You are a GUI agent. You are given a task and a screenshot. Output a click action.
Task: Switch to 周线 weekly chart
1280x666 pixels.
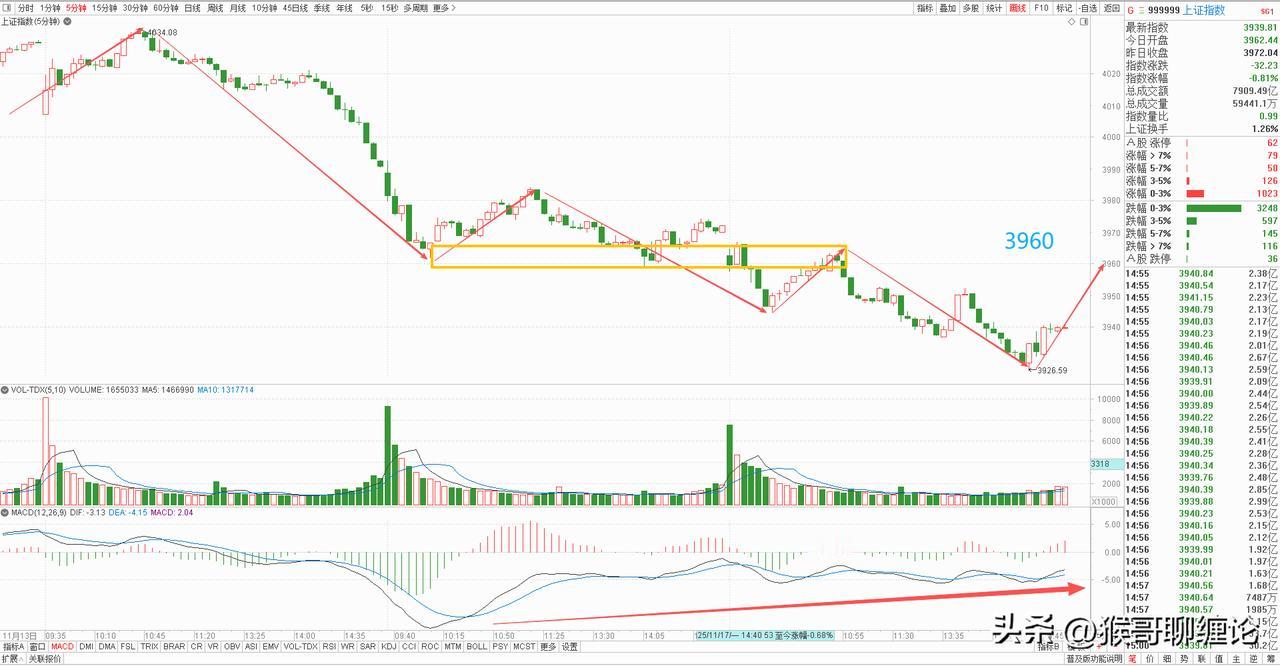[x=215, y=8]
